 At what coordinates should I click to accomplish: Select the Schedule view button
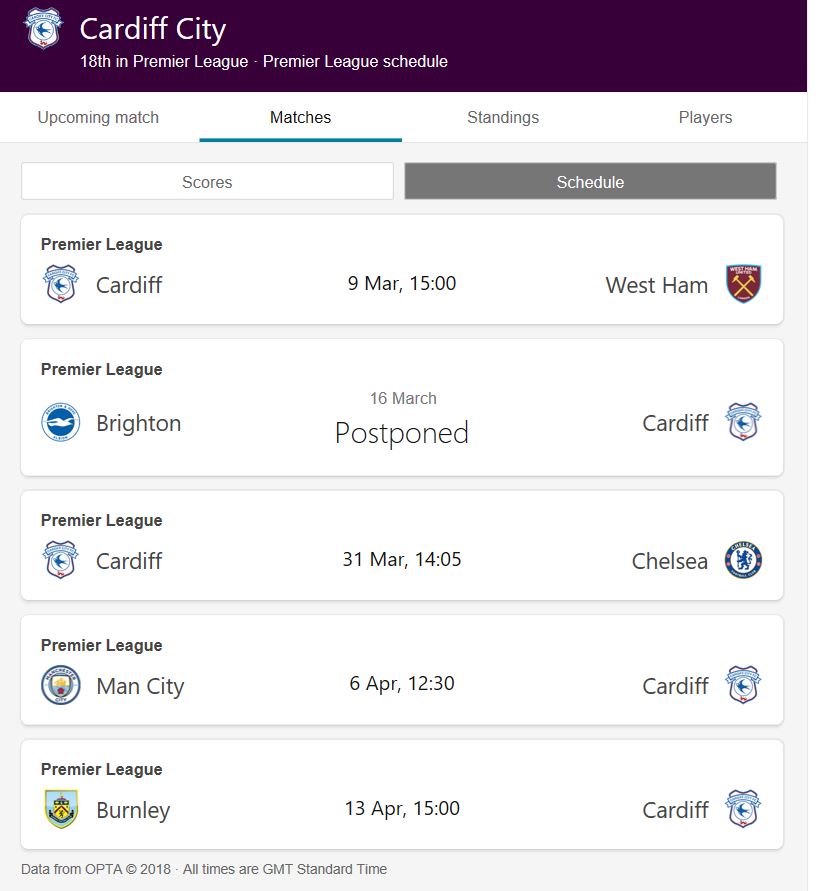[x=590, y=182]
